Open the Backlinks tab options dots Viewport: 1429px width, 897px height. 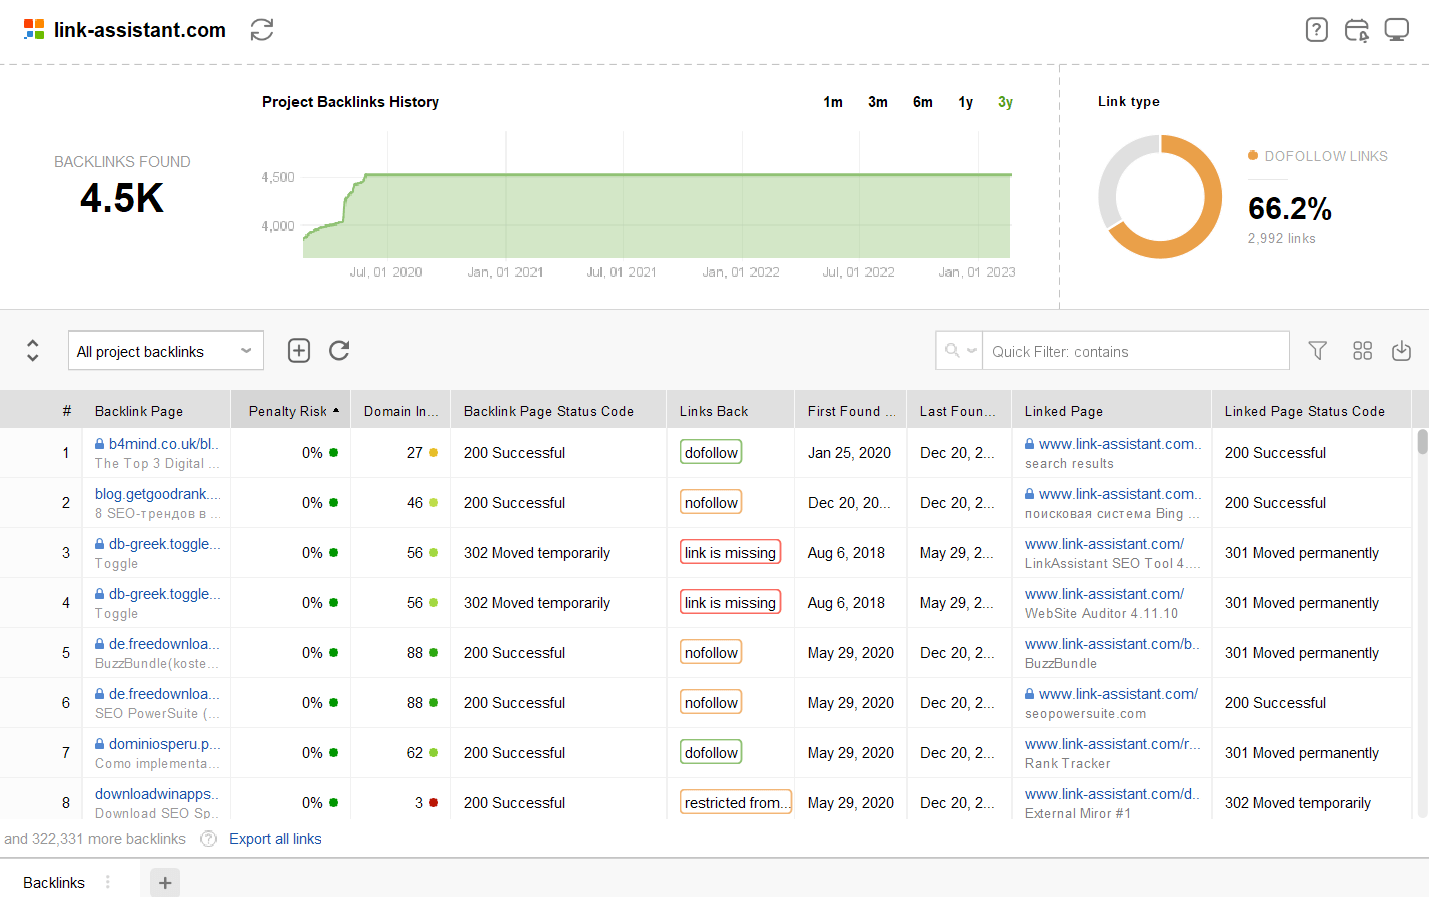point(108,882)
